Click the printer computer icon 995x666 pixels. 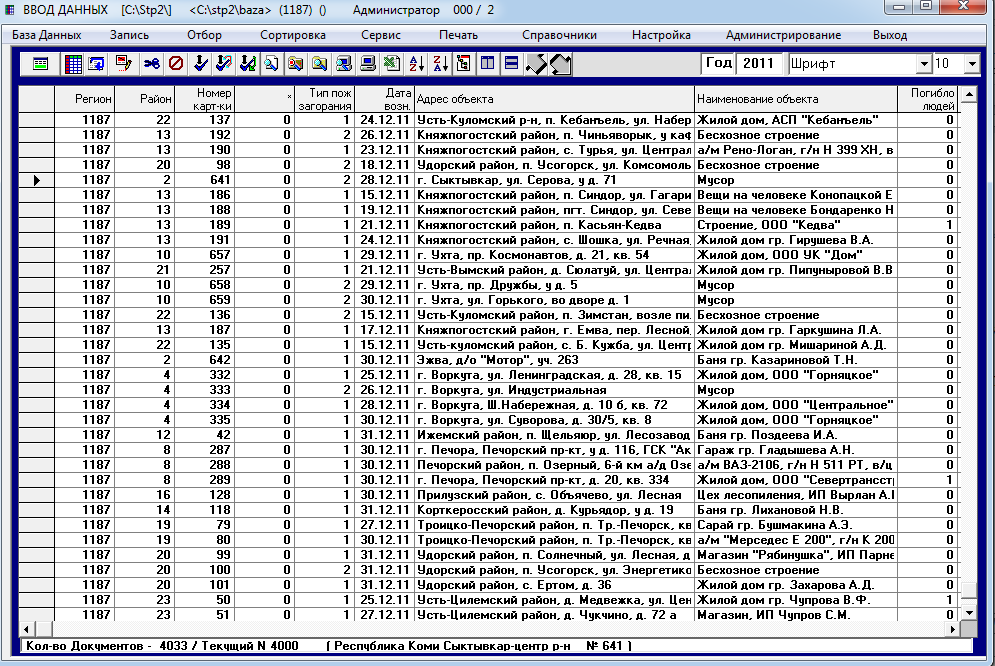coord(368,63)
